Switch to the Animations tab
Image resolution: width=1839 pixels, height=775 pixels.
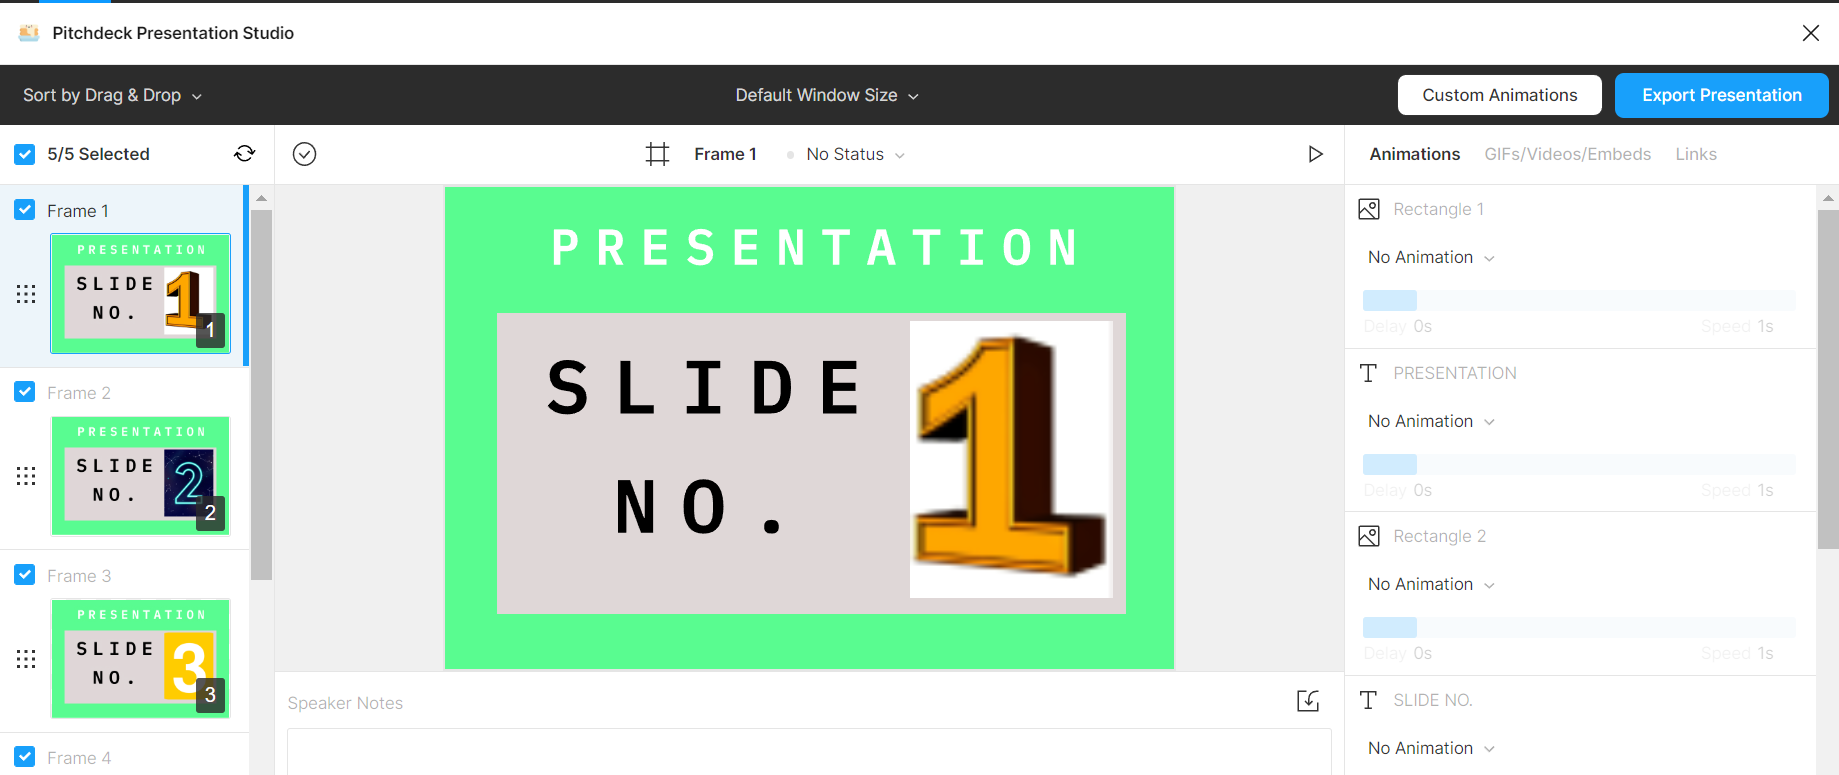pos(1414,154)
